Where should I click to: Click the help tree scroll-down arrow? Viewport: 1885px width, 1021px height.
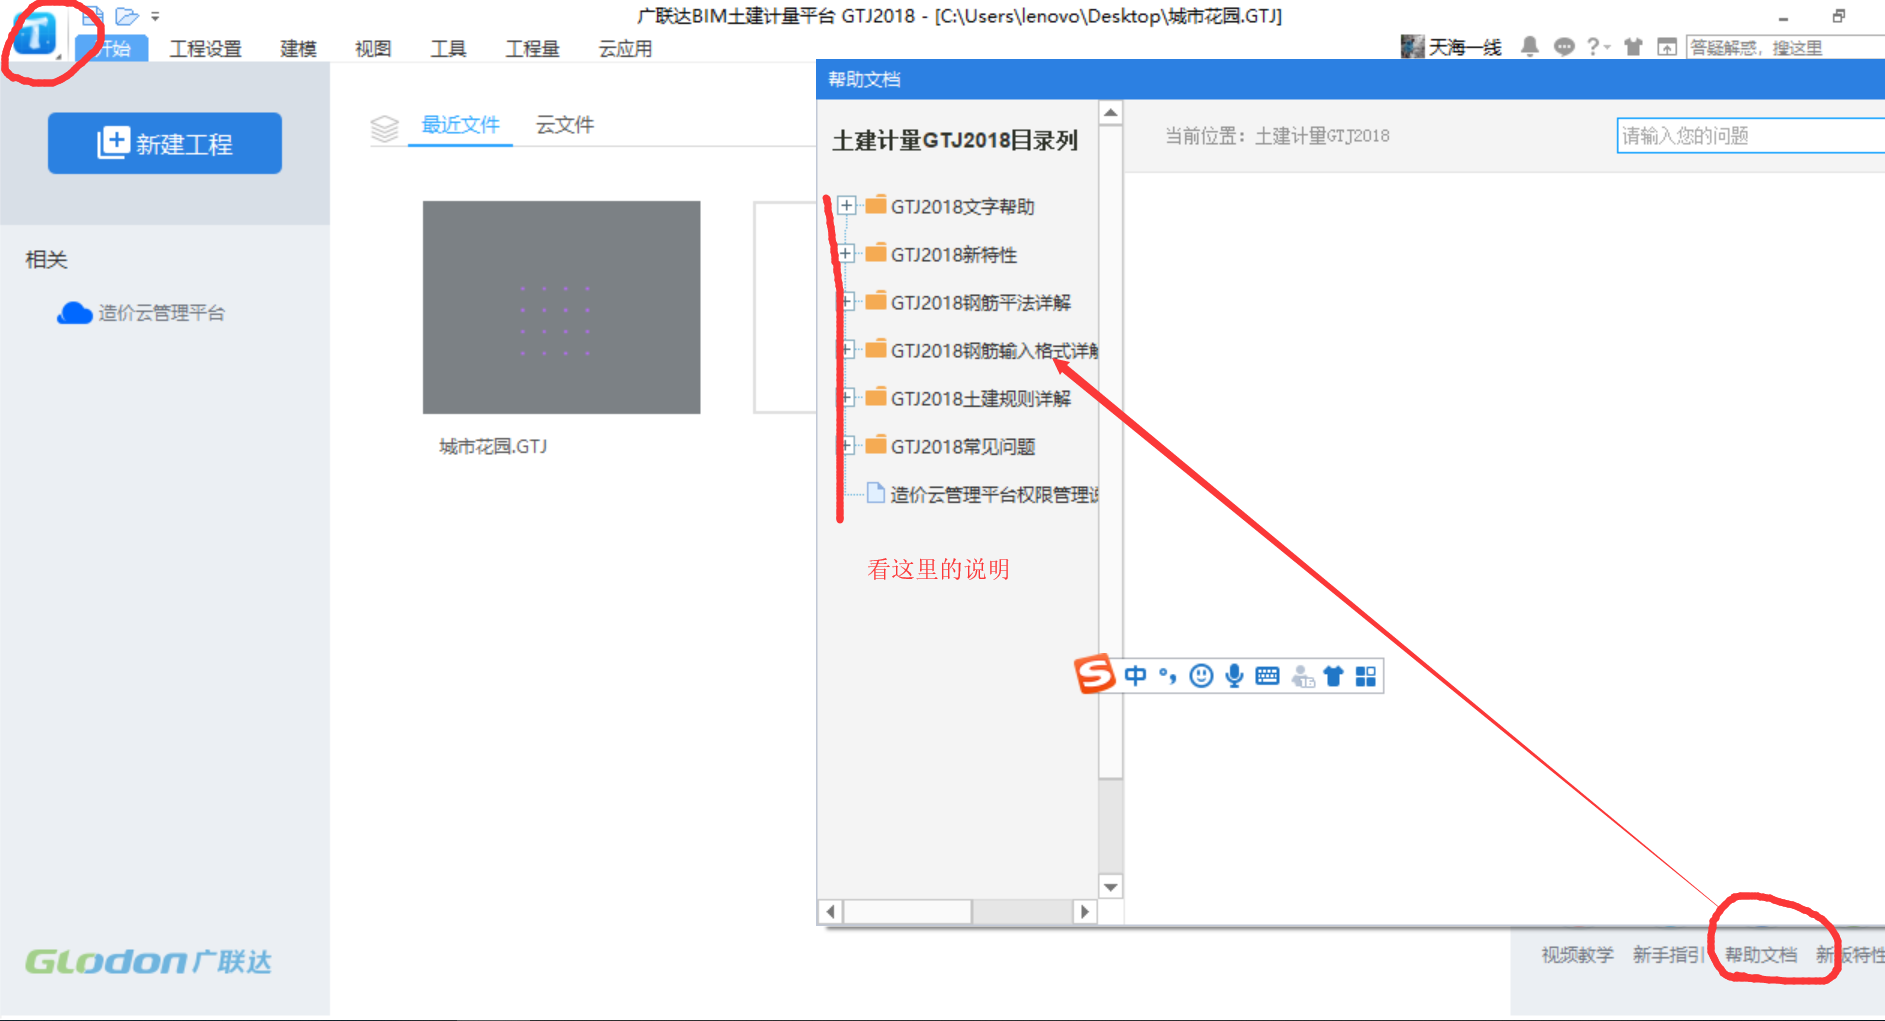click(x=1110, y=887)
